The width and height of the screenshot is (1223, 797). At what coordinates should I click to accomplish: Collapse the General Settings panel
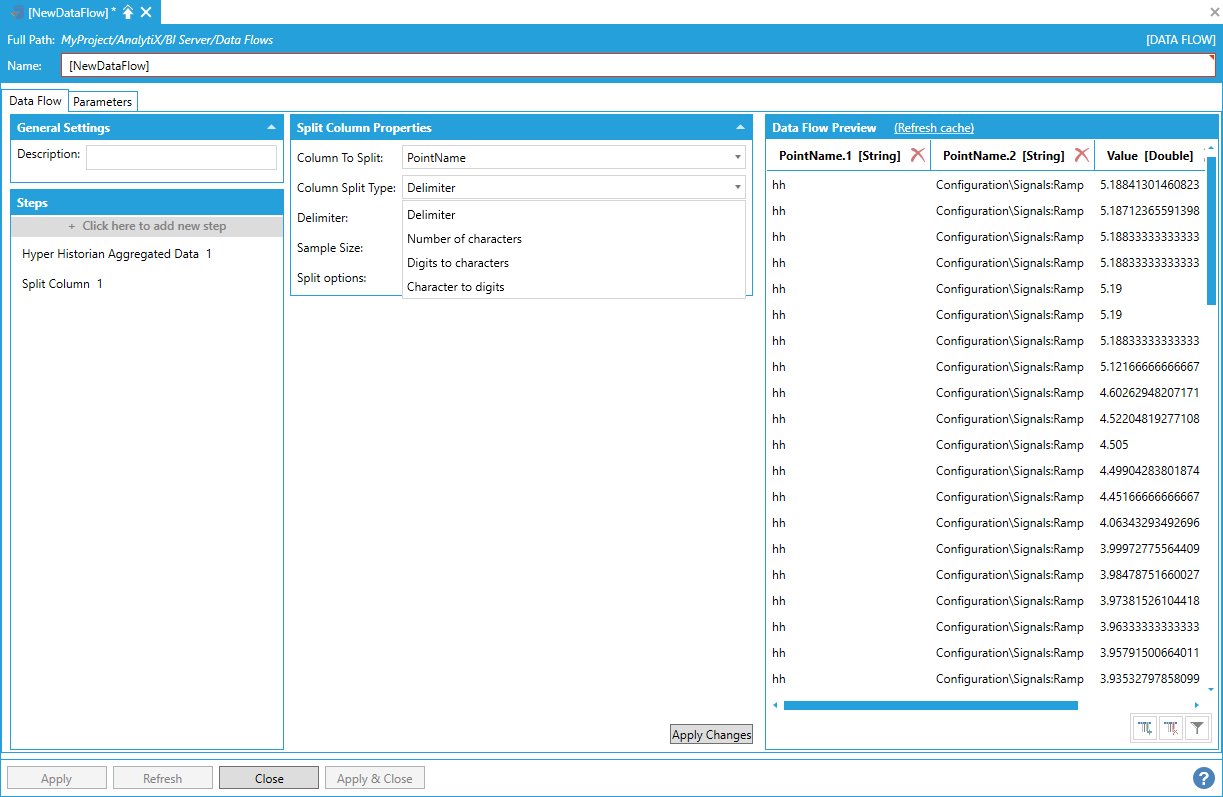(x=271, y=128)
